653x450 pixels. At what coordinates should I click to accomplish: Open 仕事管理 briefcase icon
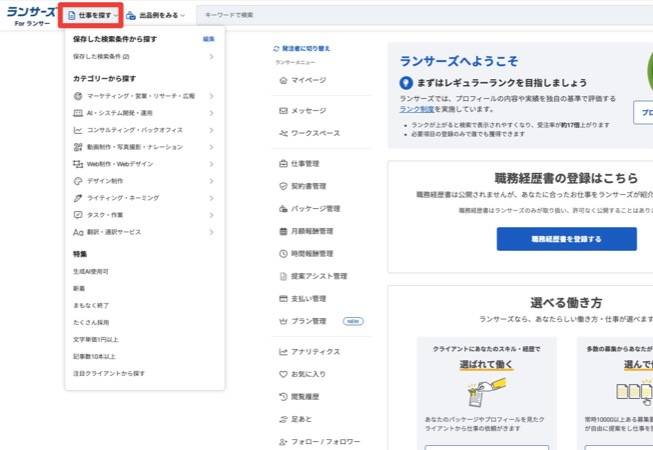[x=283, y=164]
